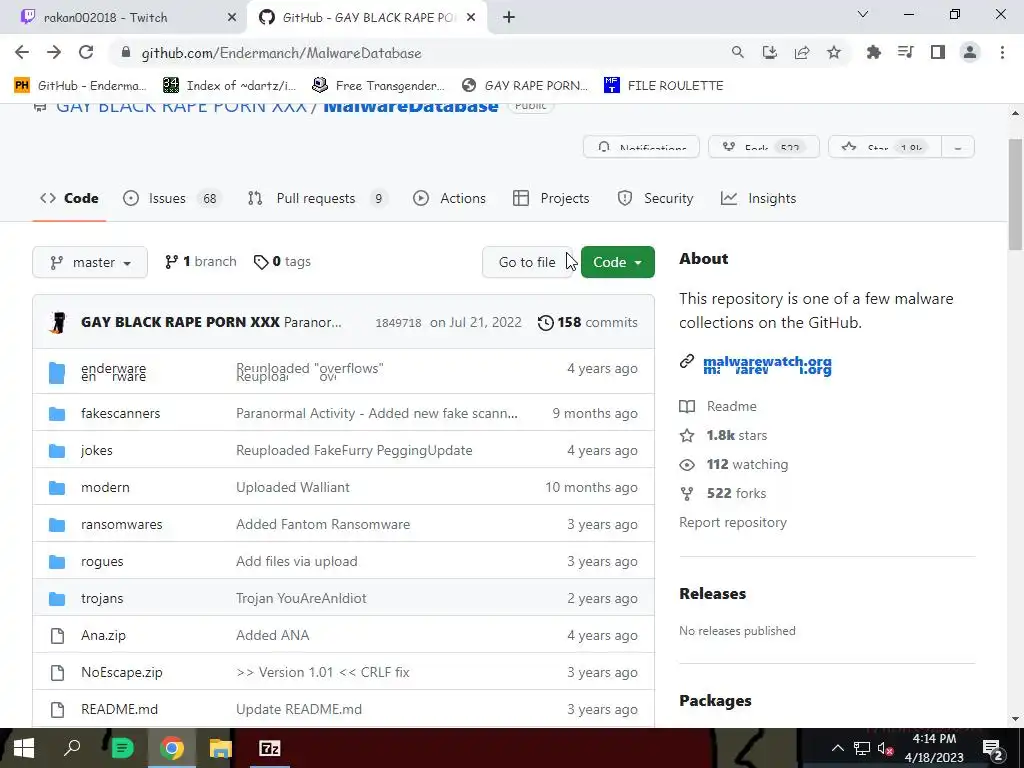Open the fakescanners folder
This screenshot has width=1024, height=768.
pos(120,413)
